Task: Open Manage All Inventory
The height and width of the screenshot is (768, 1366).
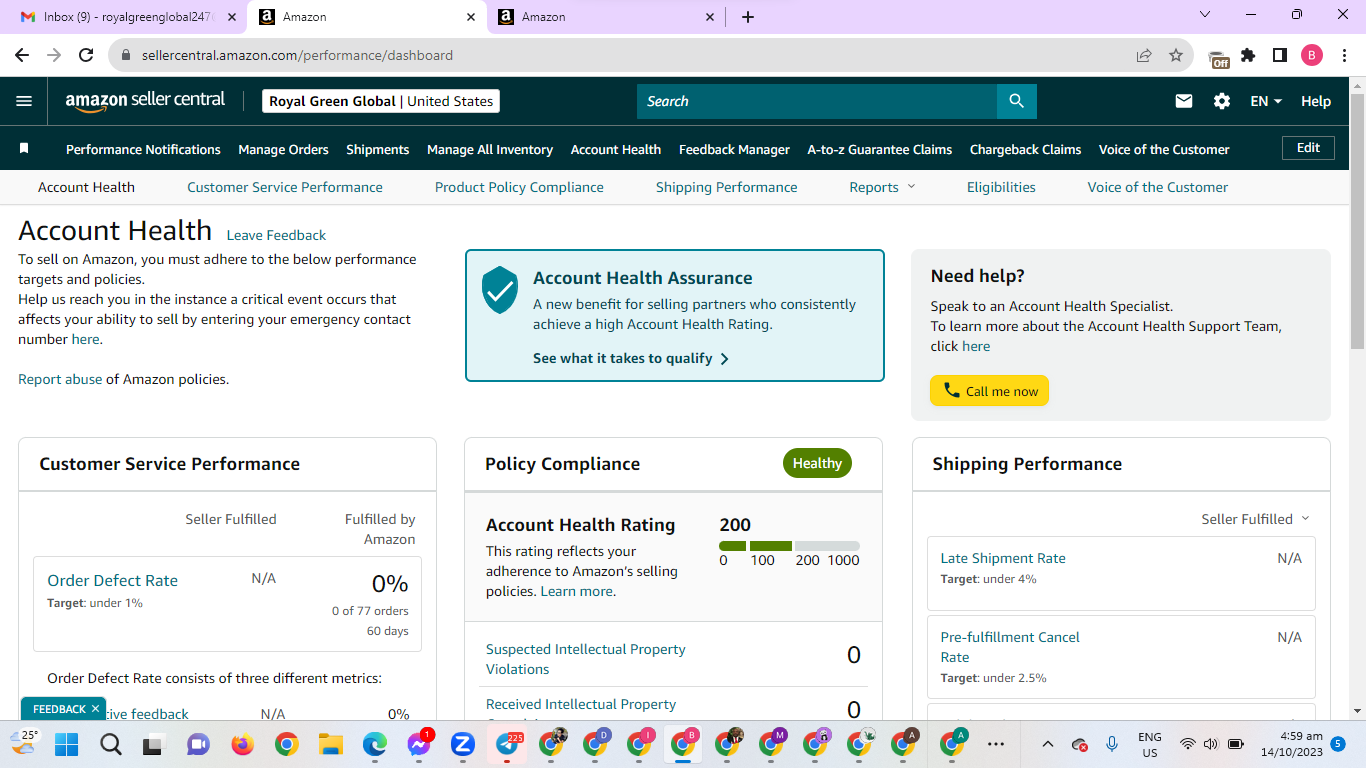Action: (490, 149)
